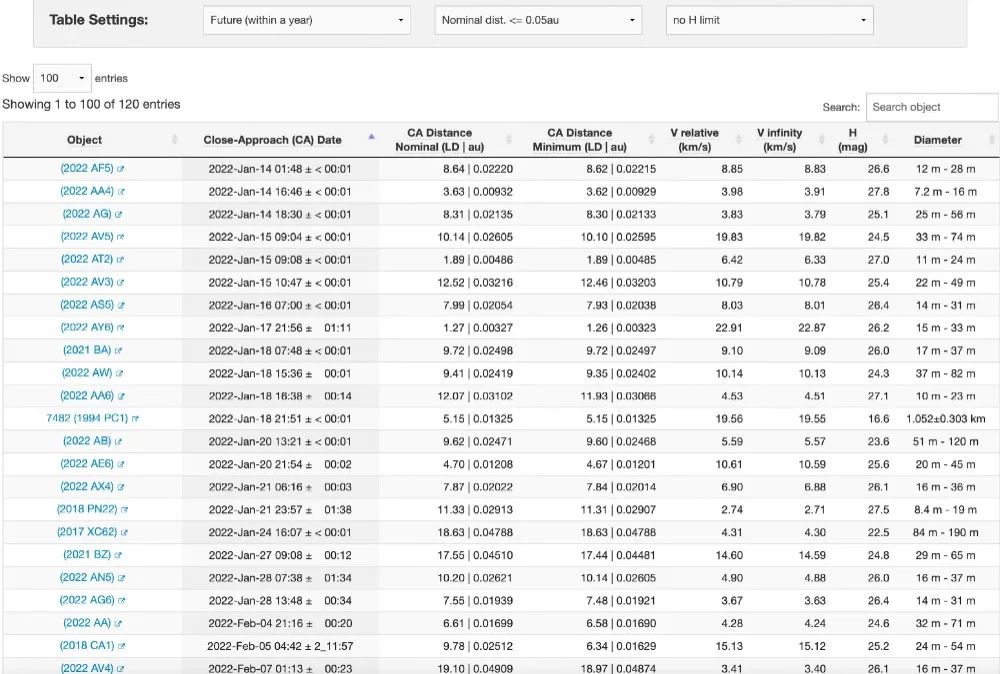Screen dimensions: 1000x674
Task: Expand the 'no H limit' dropdown
Action: (x=769, y=20)
